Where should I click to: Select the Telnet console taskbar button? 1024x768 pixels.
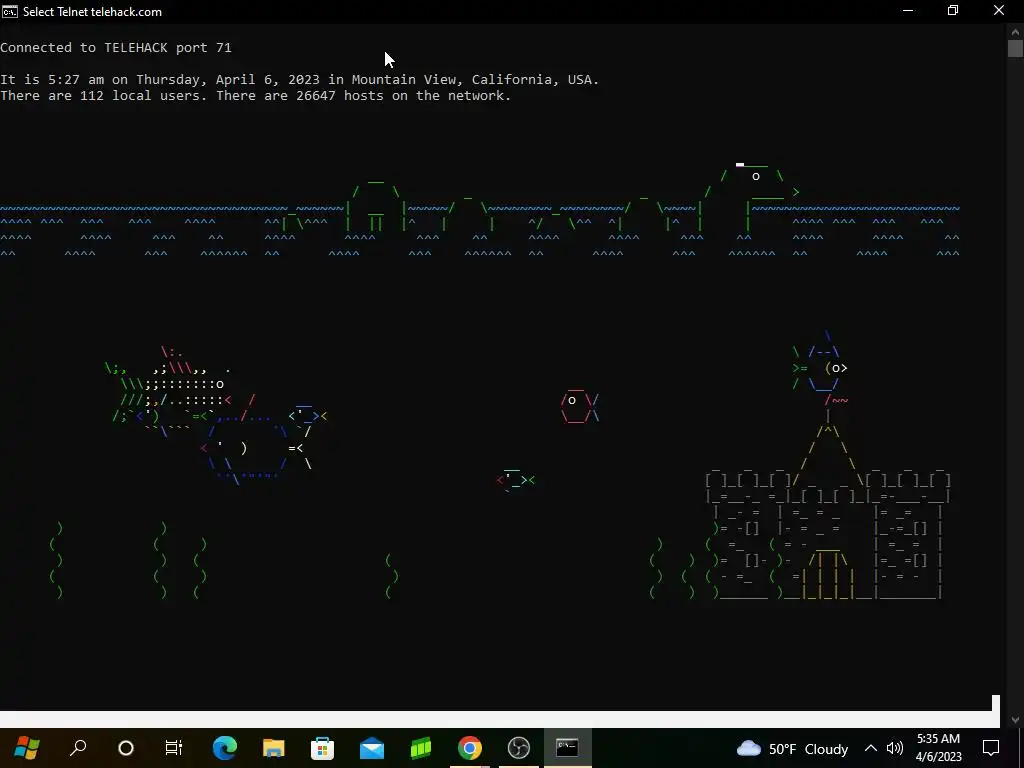568,748
